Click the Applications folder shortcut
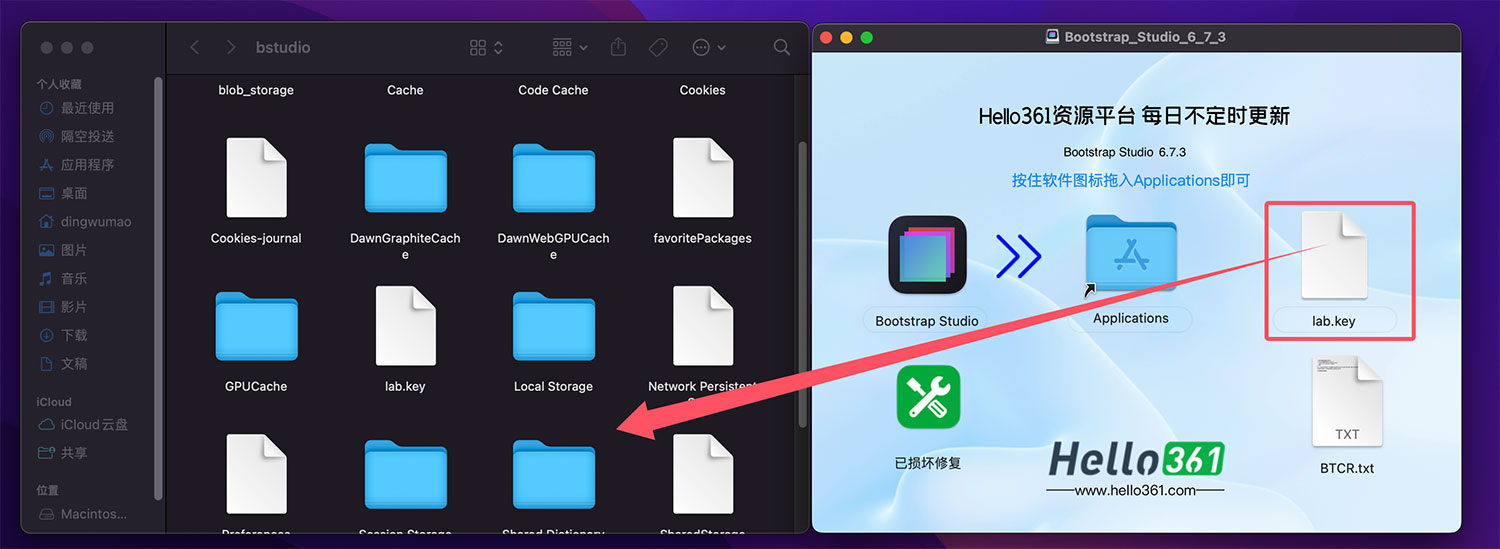 (1130, 255)
